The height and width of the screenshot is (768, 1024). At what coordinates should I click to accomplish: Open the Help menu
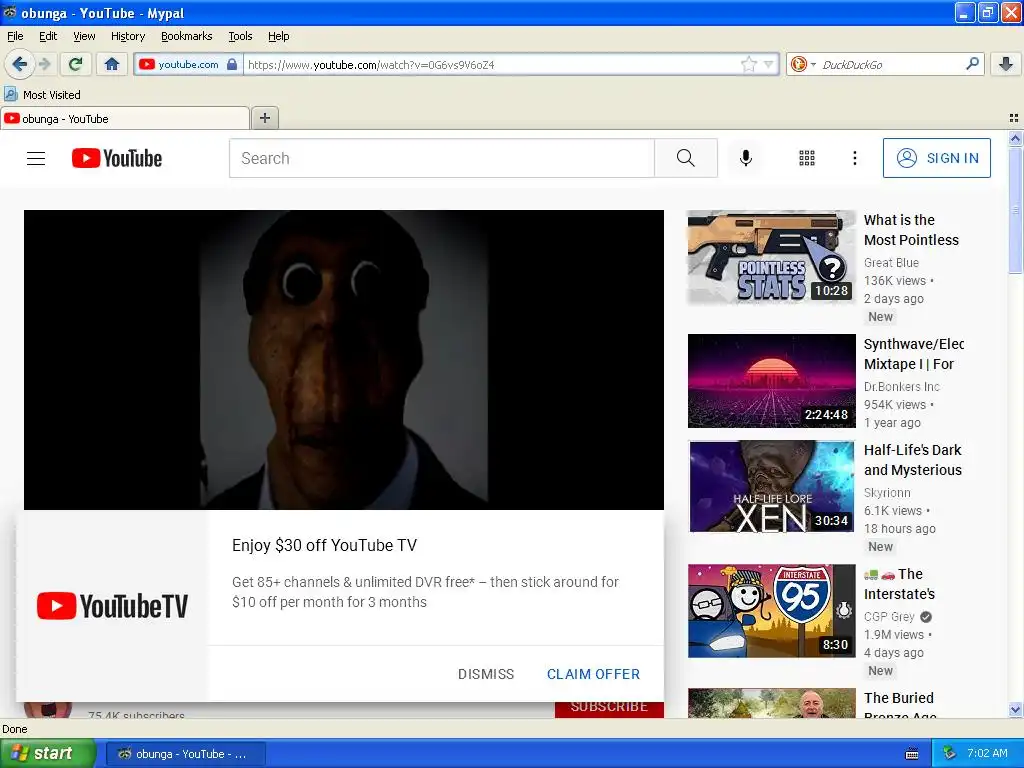point(278,37)
